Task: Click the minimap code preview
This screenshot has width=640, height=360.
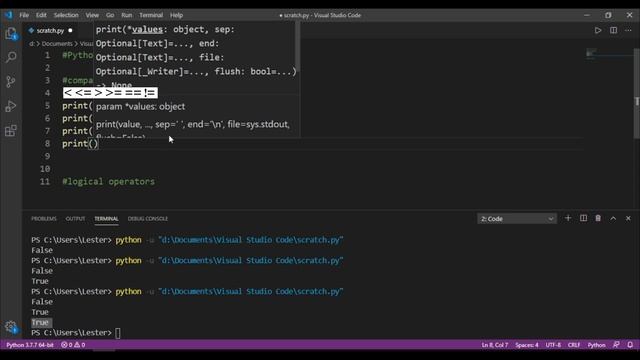Action: tap(591, 53)
